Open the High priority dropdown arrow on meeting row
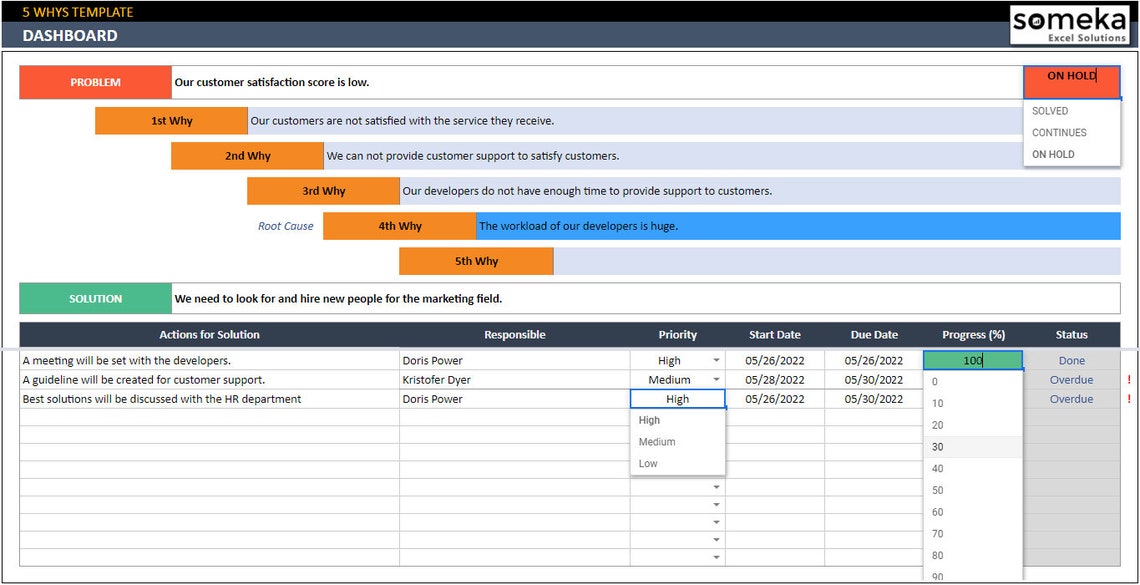 coord(716,360)
